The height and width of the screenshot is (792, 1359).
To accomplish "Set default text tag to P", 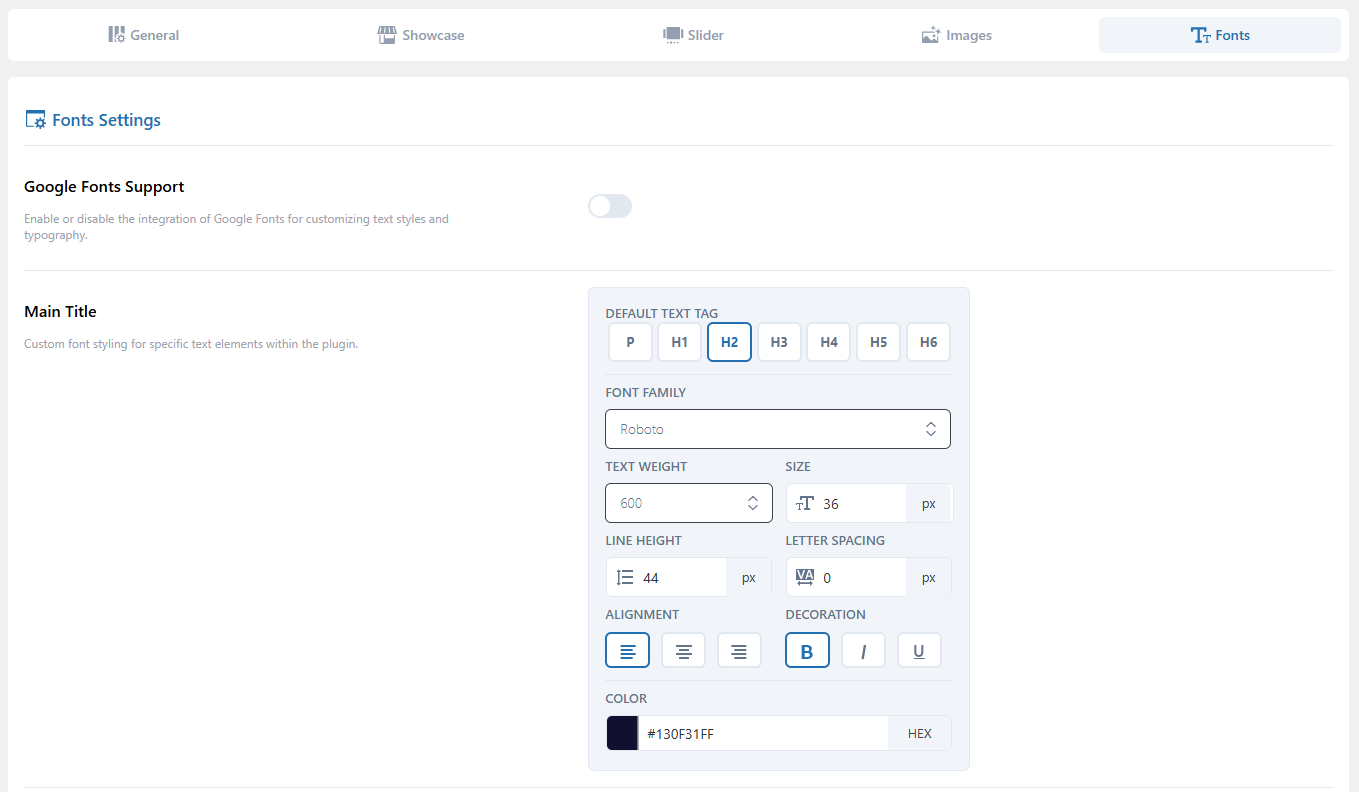I will point(630,342).
